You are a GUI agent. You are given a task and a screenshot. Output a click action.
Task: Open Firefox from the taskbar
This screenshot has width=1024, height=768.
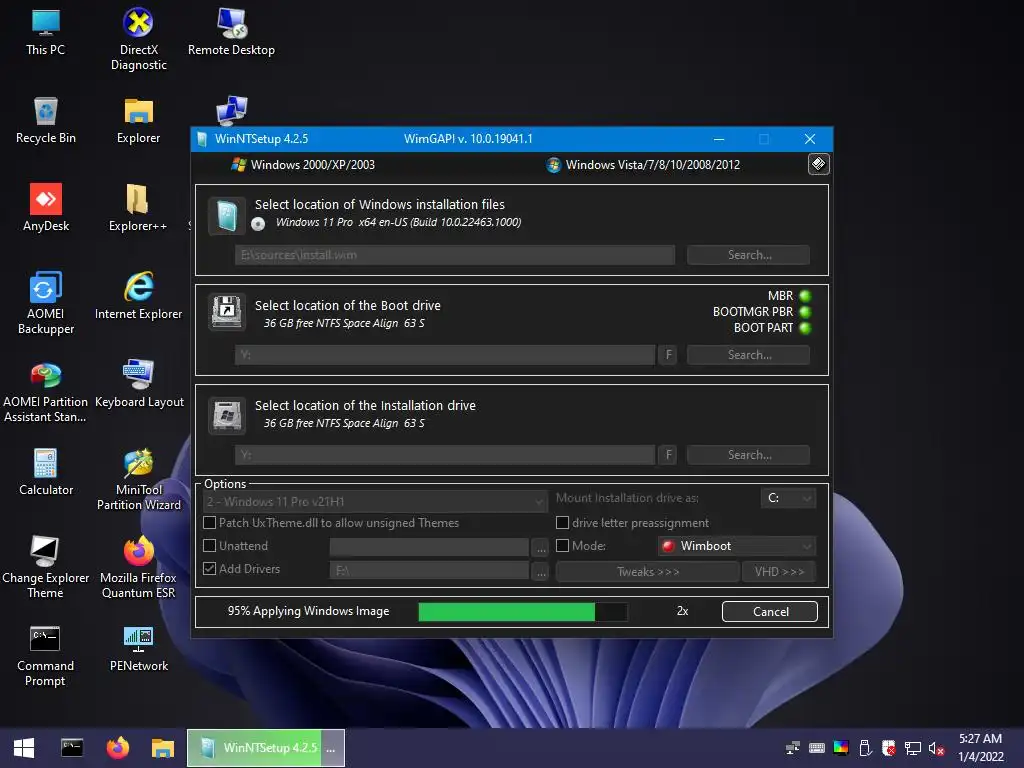click(118, 748)
